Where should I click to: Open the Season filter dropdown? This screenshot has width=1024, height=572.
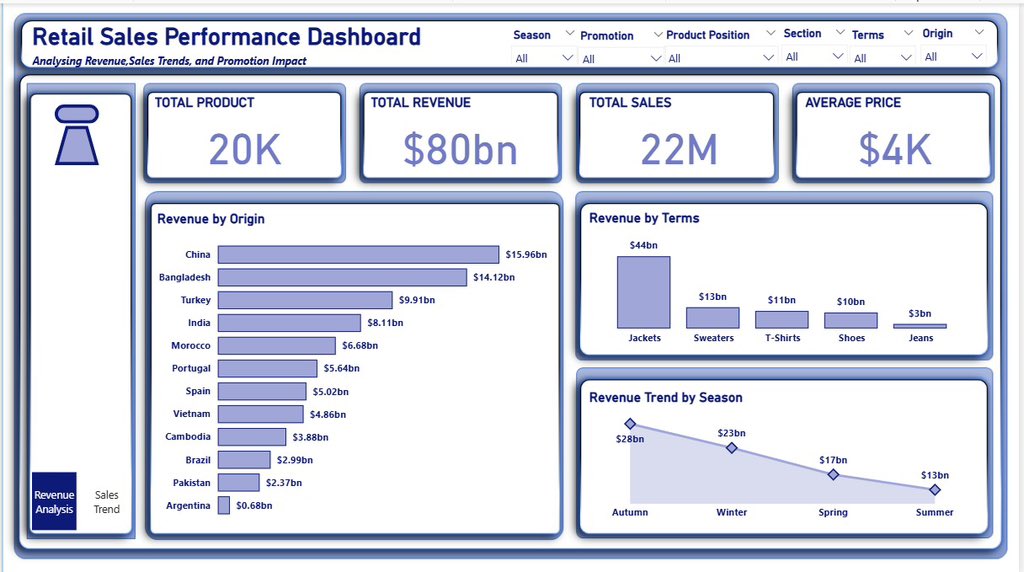tap(543, 58)
